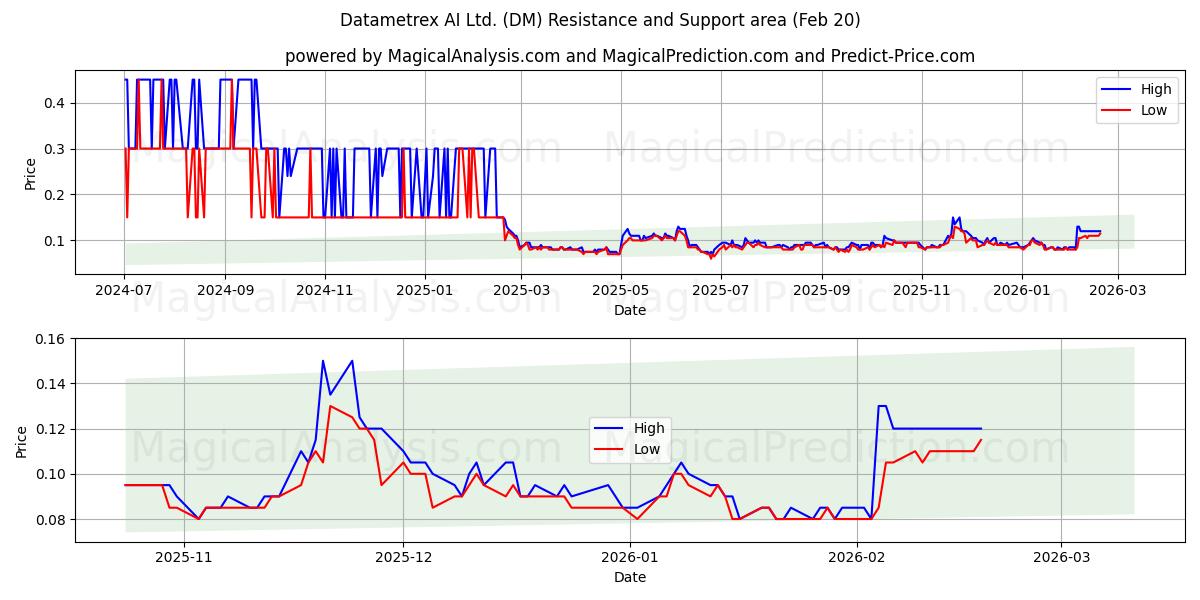This screenshot has height=600, width=1200.
Task: Click the "Price" y-axis label of the top chart
Action: point(30,172)
